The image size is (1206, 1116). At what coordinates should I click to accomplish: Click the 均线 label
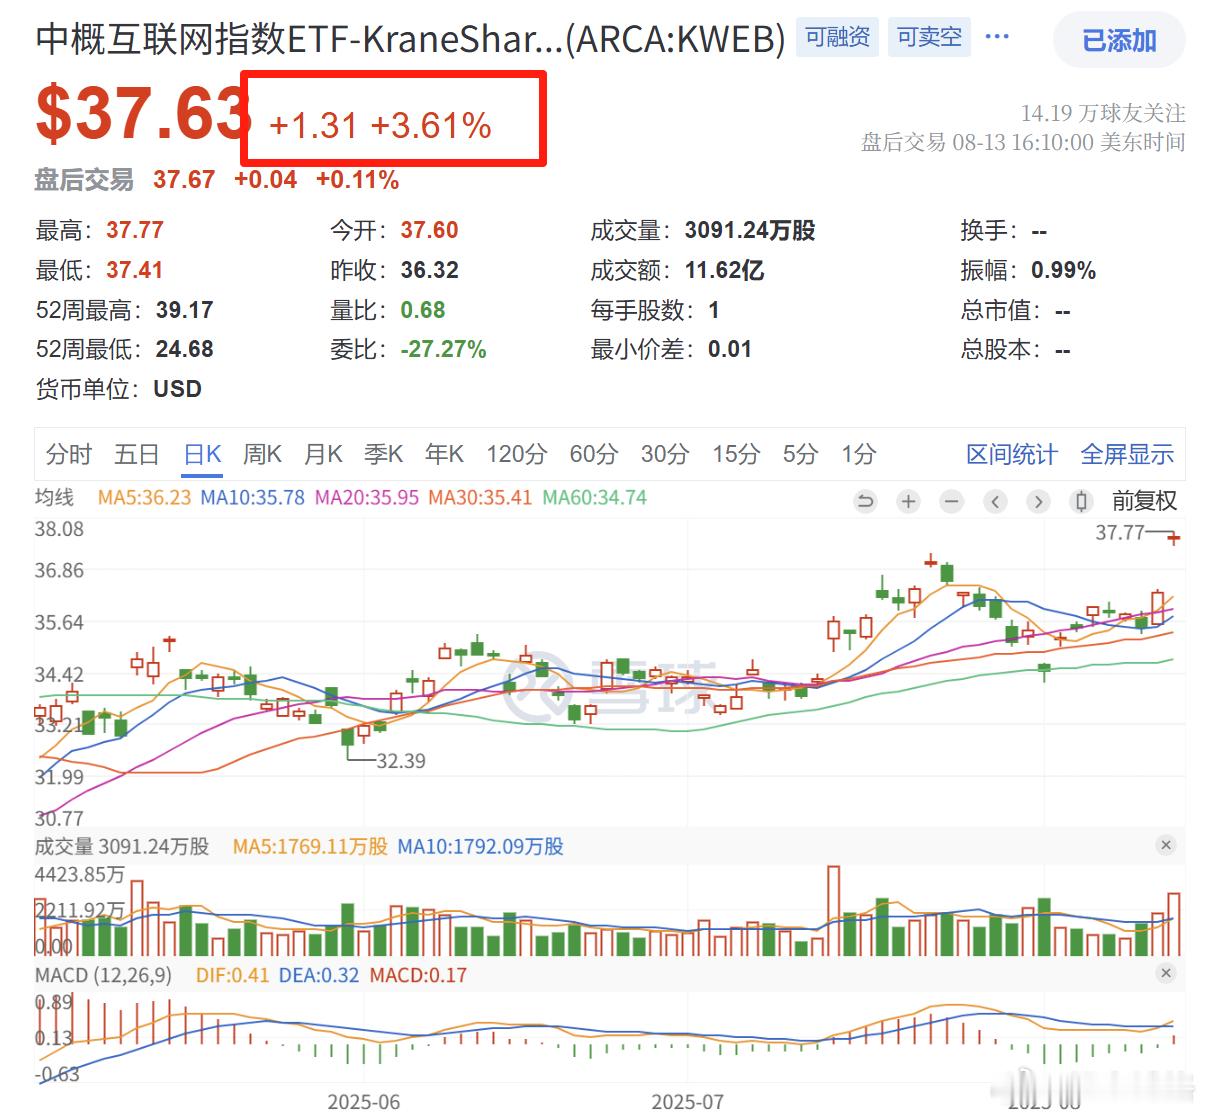tap(54, 497)
